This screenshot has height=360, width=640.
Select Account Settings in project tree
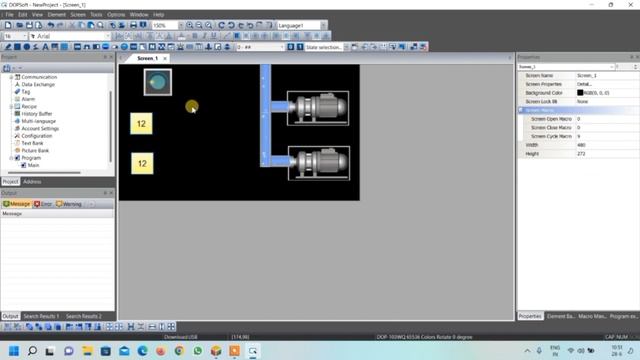[x=40, y=129]
